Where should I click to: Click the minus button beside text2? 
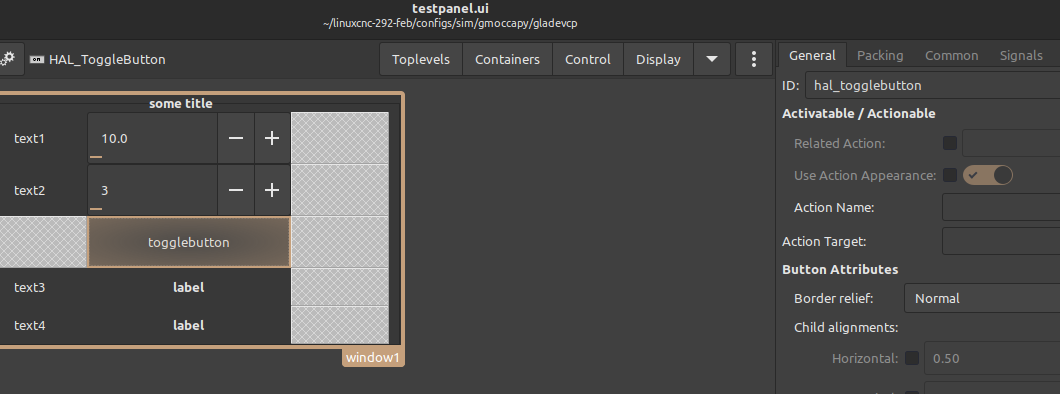click(236, 191)
